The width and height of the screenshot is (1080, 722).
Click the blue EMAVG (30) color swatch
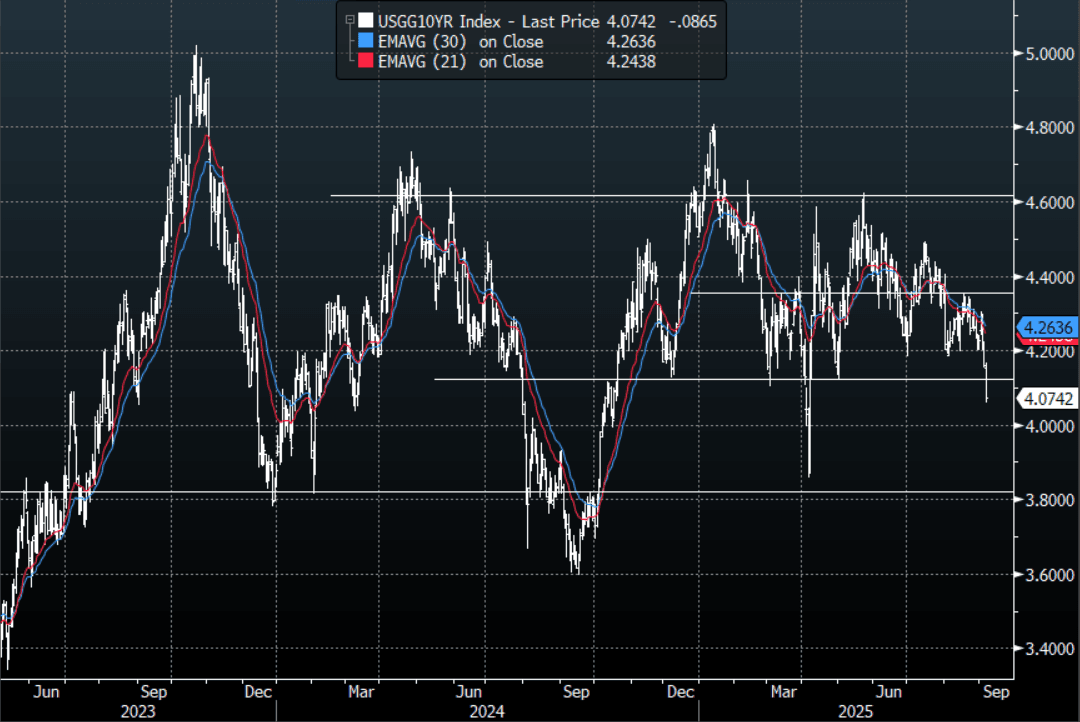point(365,42)
